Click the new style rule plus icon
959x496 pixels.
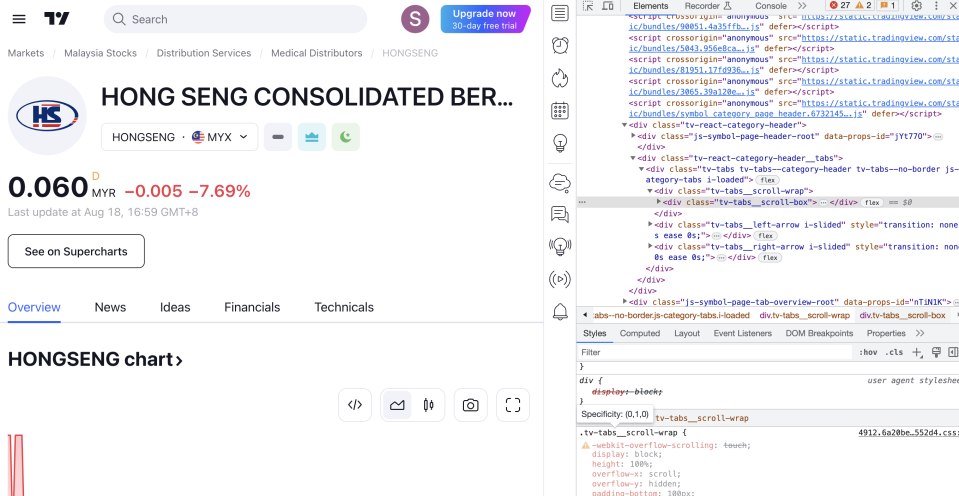917,352
